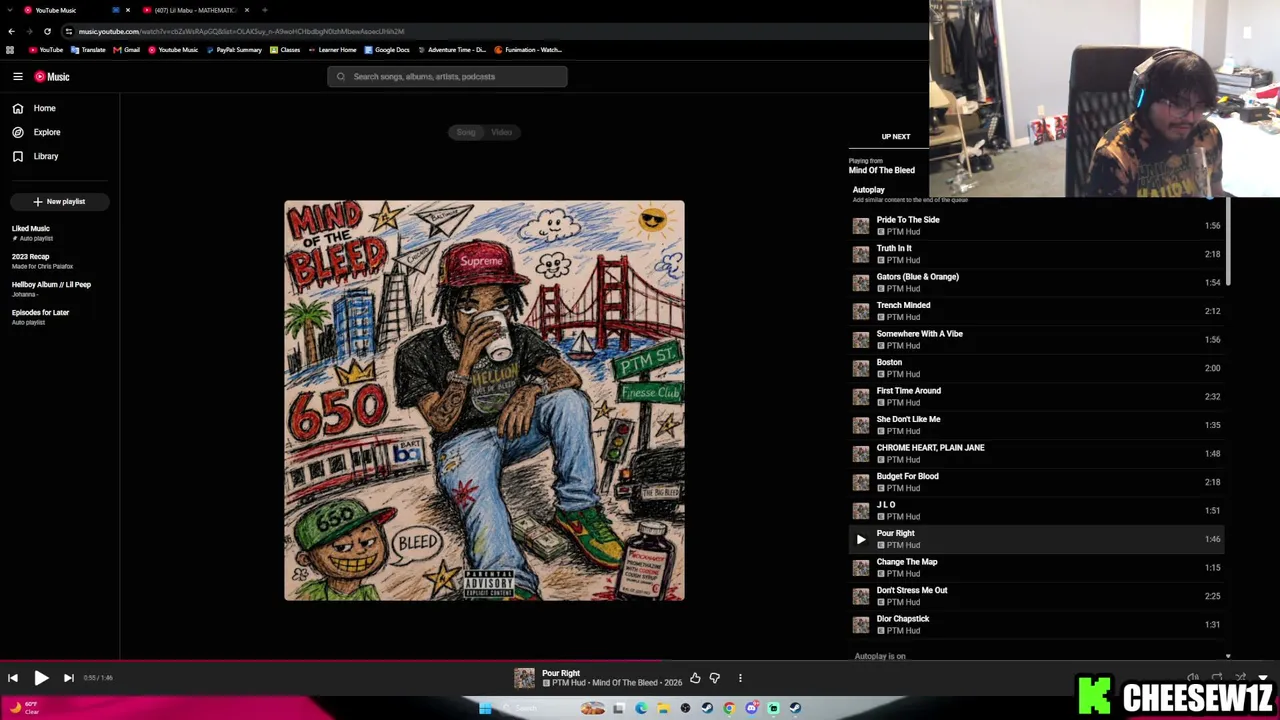Click the YouTube Music logo
The width and height of the screenshot is (1280, 720).
(52, 76)
